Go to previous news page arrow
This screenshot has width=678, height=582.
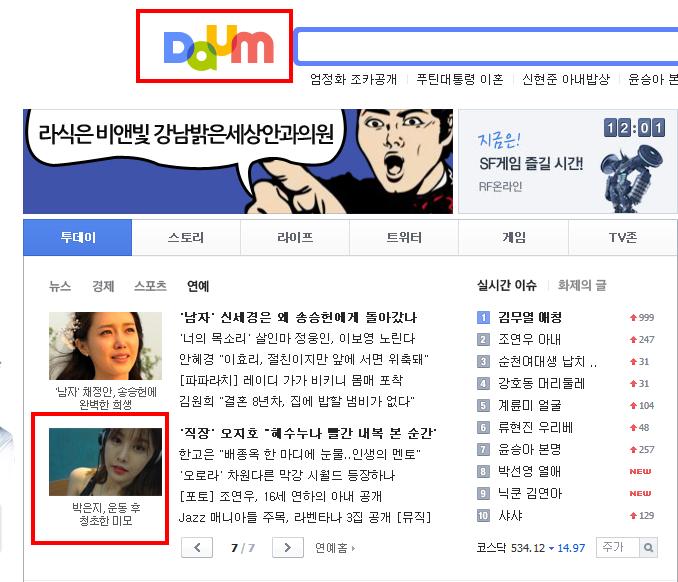197,547
